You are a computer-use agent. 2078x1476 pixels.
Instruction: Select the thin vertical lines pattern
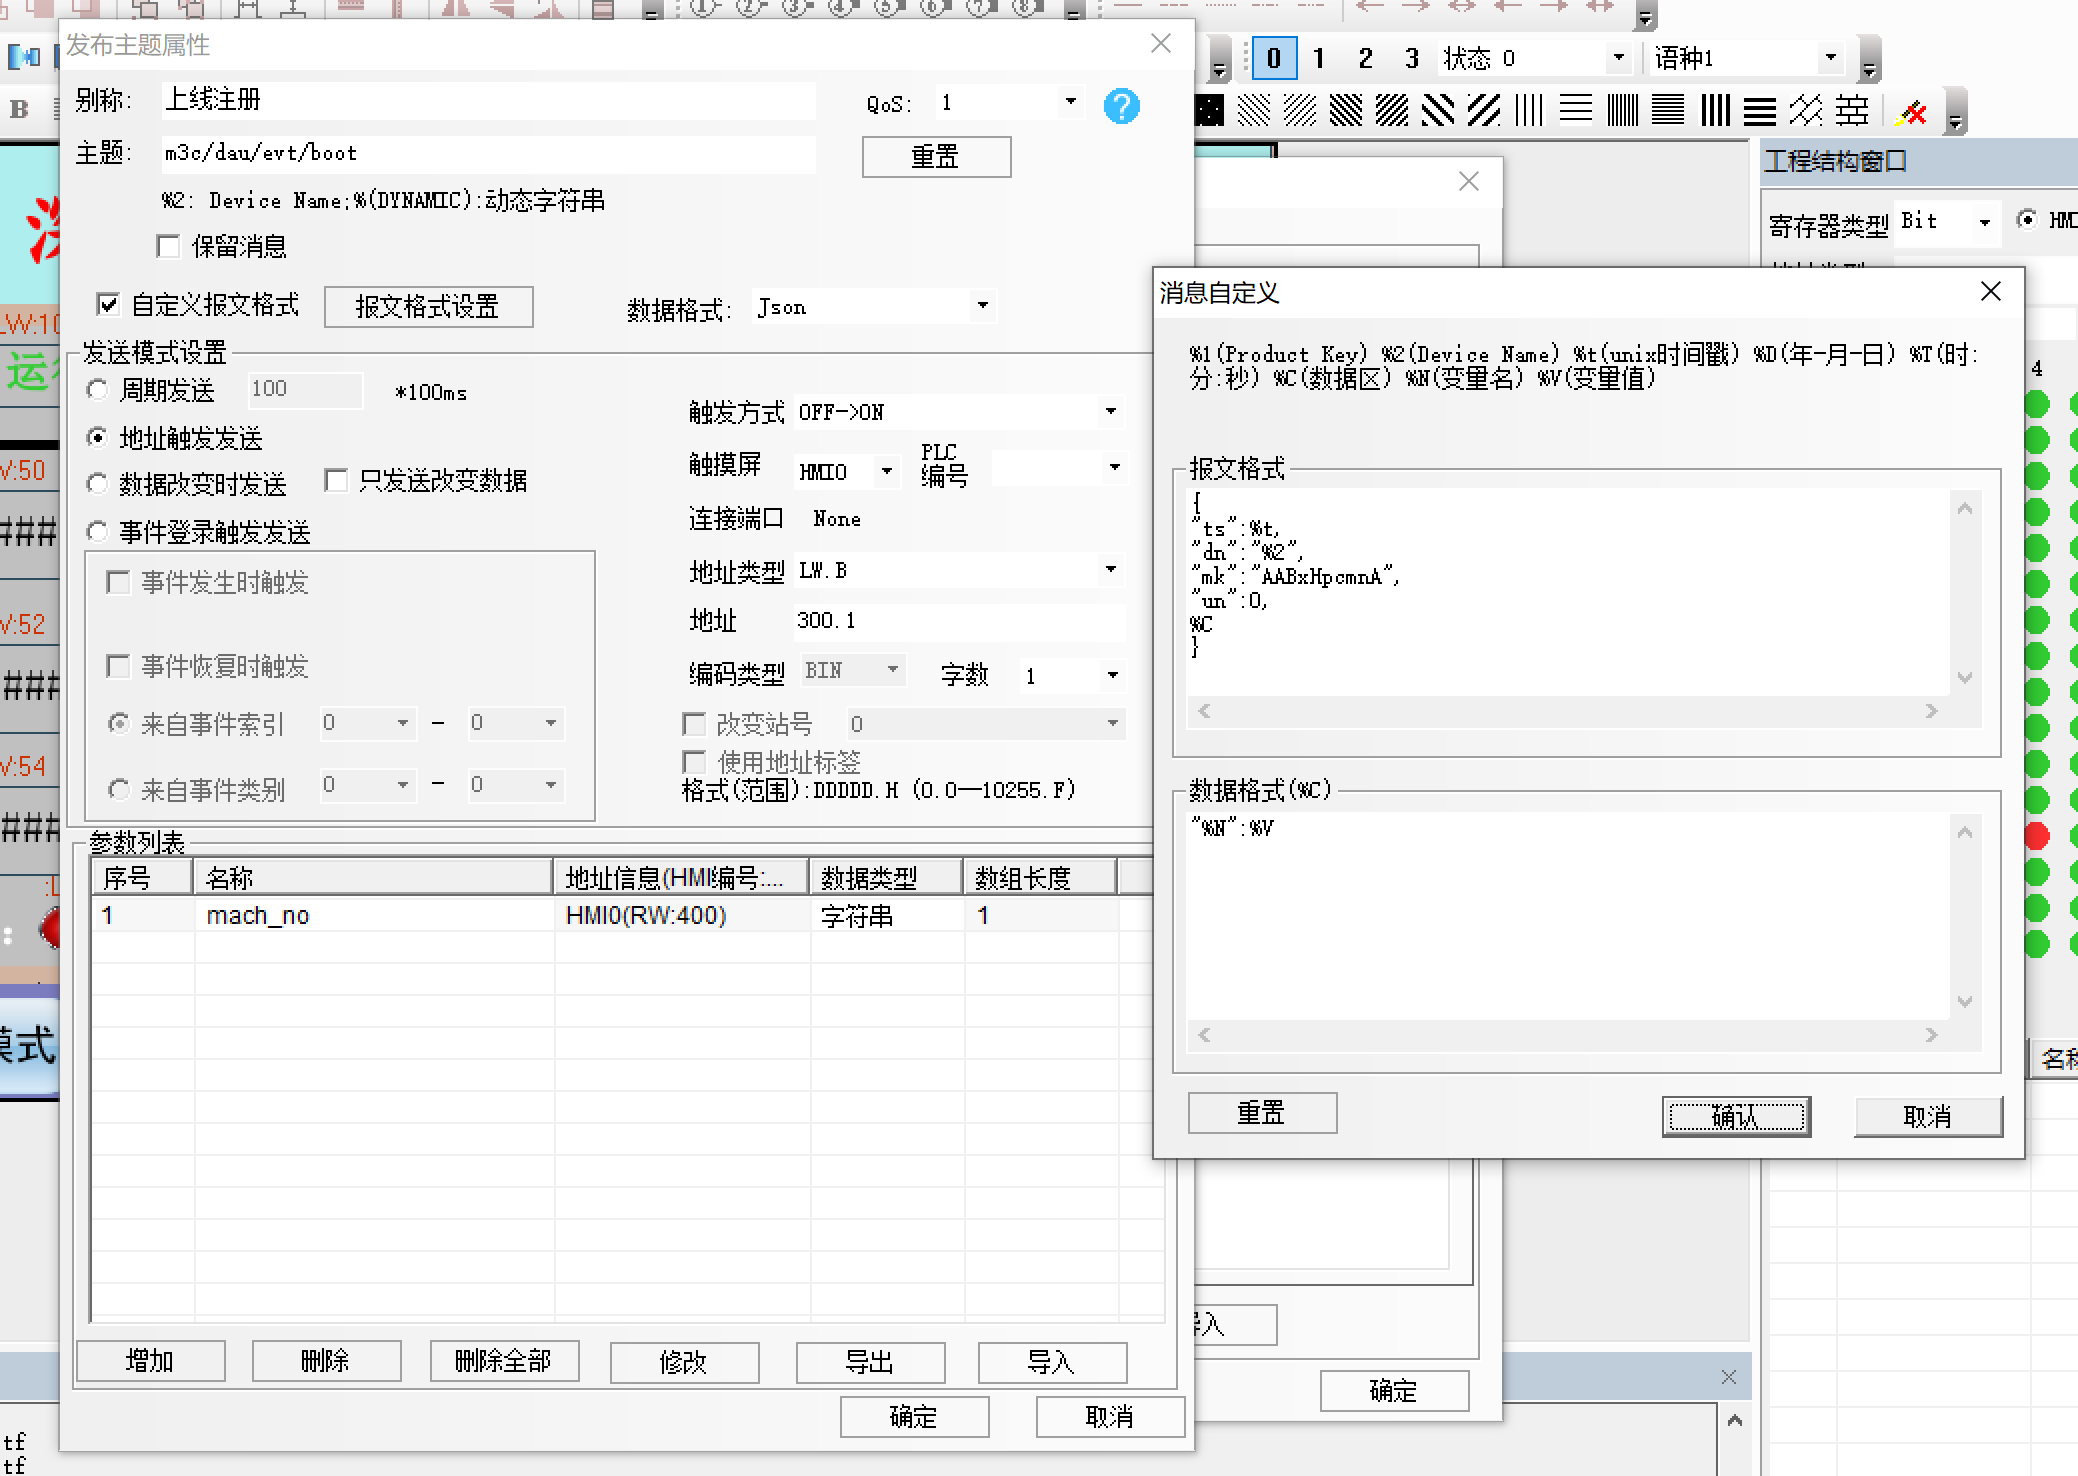[x=1529, y=110]
